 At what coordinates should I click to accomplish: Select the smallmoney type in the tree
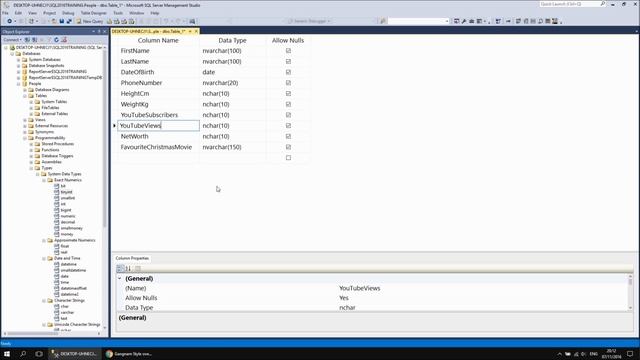tap(71, 228)
